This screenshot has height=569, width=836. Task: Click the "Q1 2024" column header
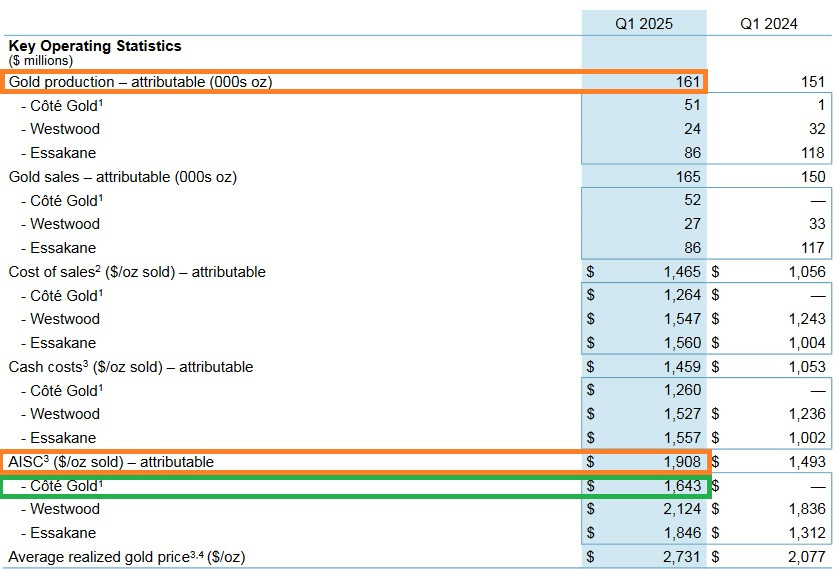[768, 24]
